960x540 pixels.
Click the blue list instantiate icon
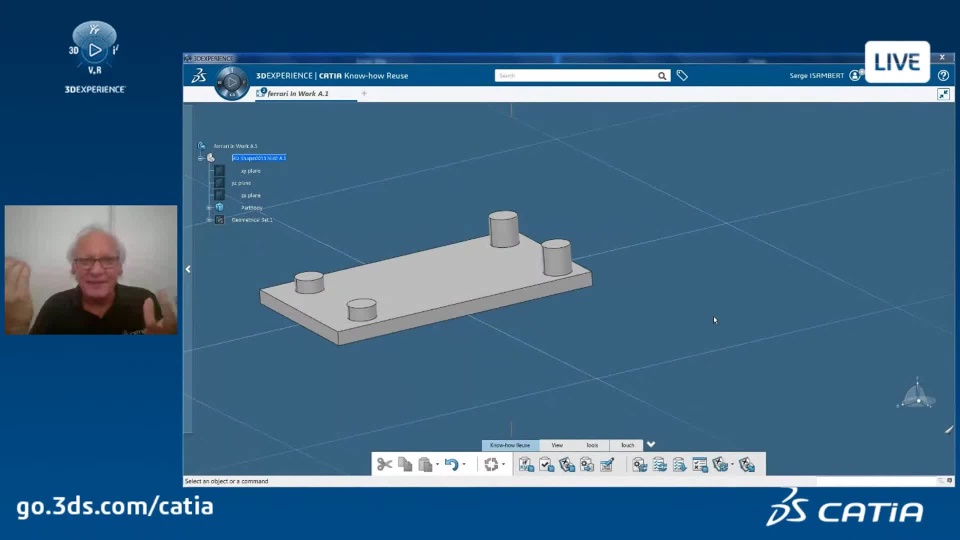click(659, 465)
